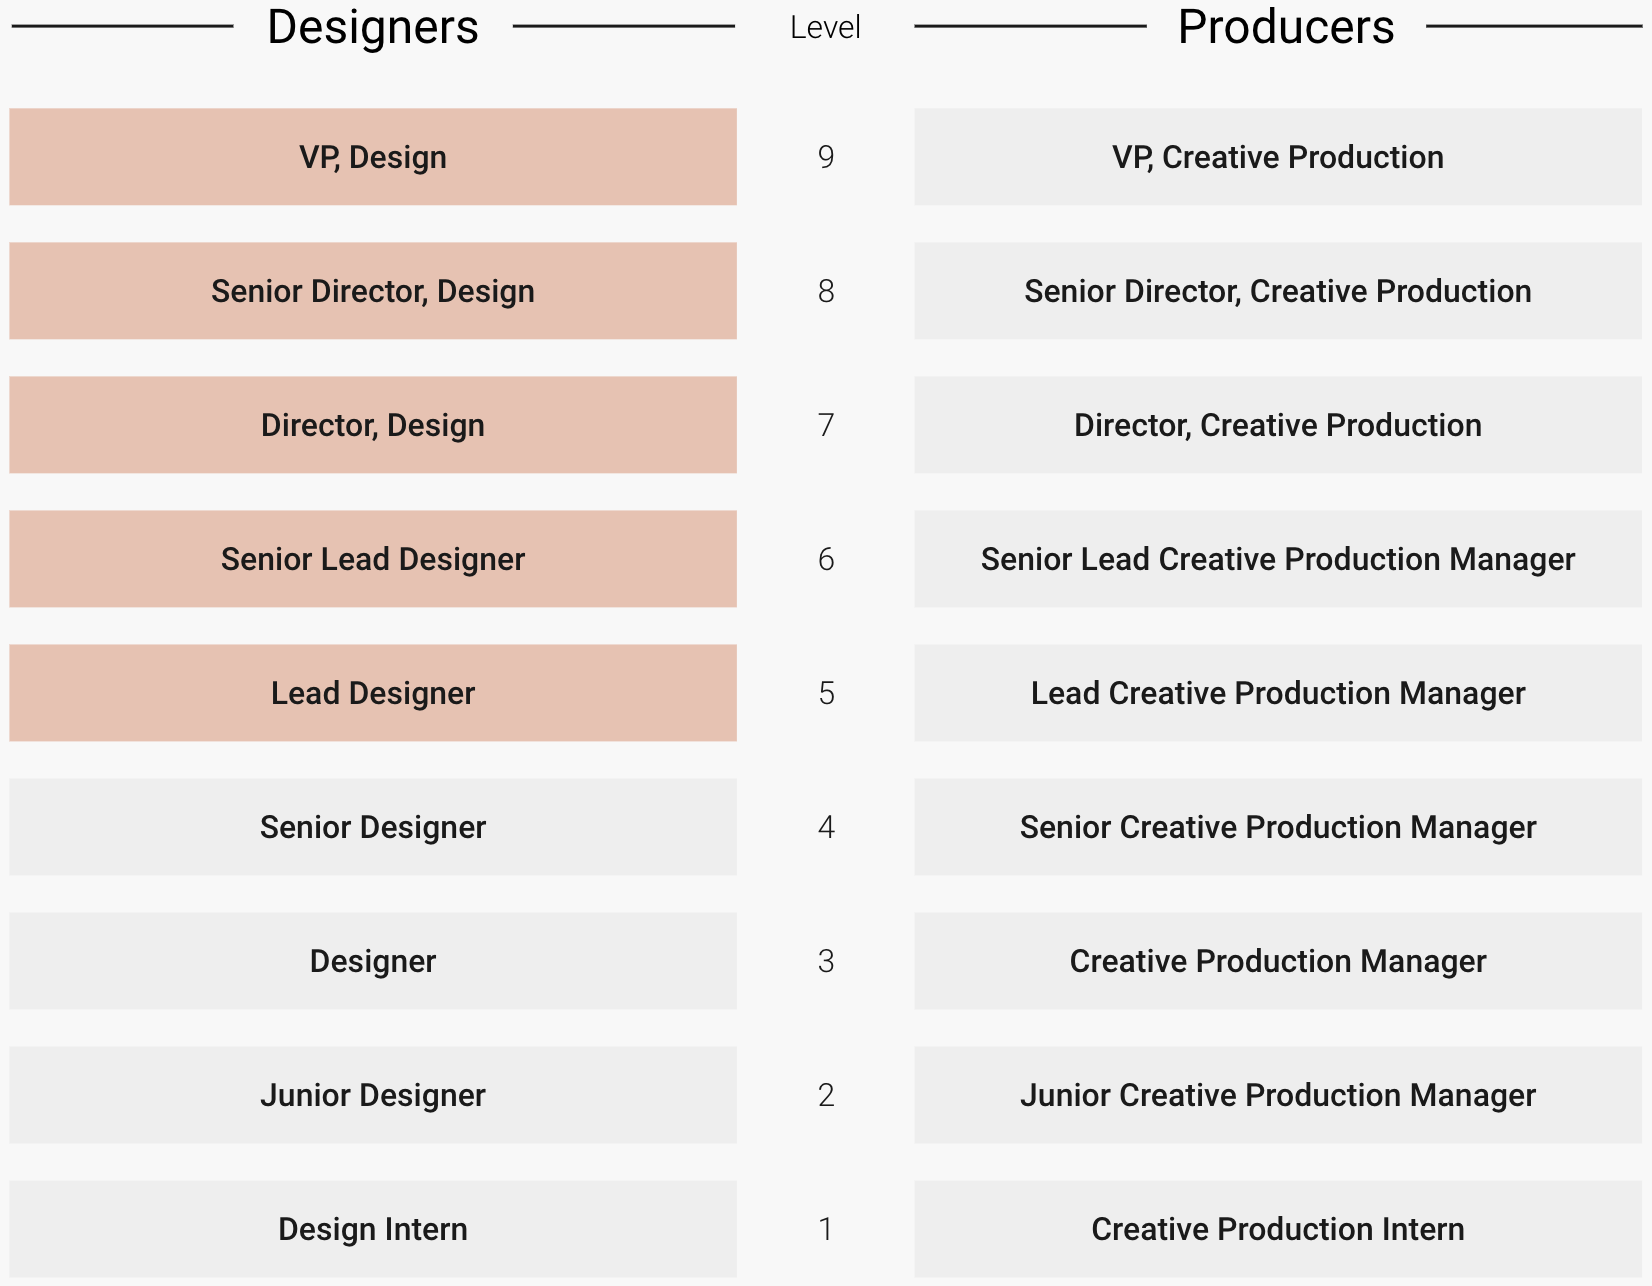Screen dimensions: 1652x1286
Task: Click the Designers column header
Action: coord(372,27)
